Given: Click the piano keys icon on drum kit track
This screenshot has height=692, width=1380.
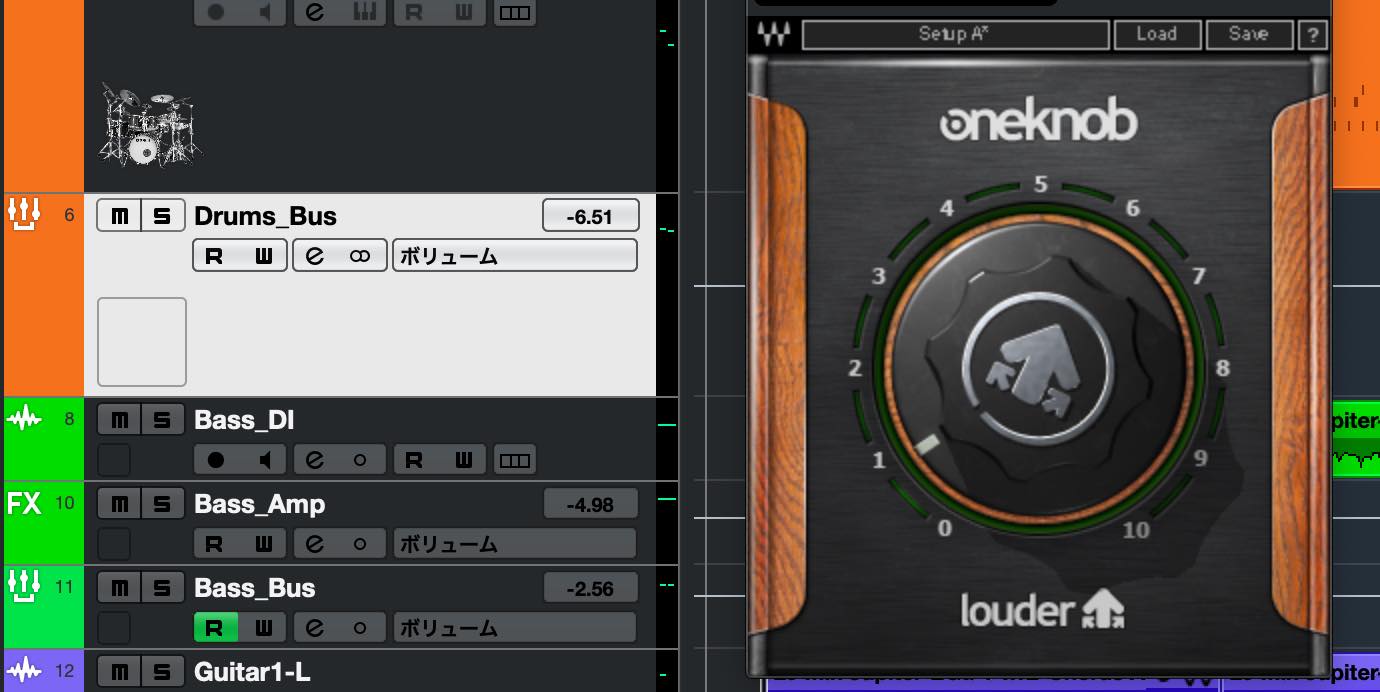Looking at the screenshot, I should click(363, 13).
